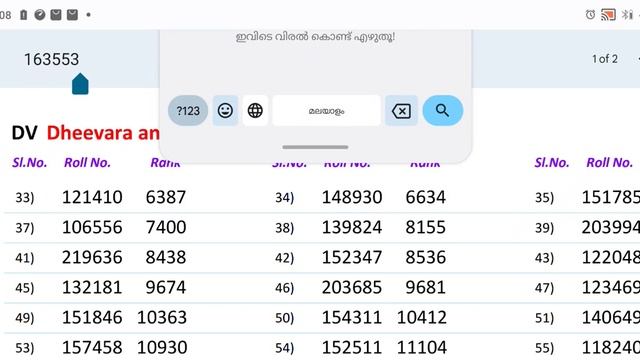This screenshot has height=360, width=640.
Task: Tap roll number 154311
Action: tap(352, 317)
